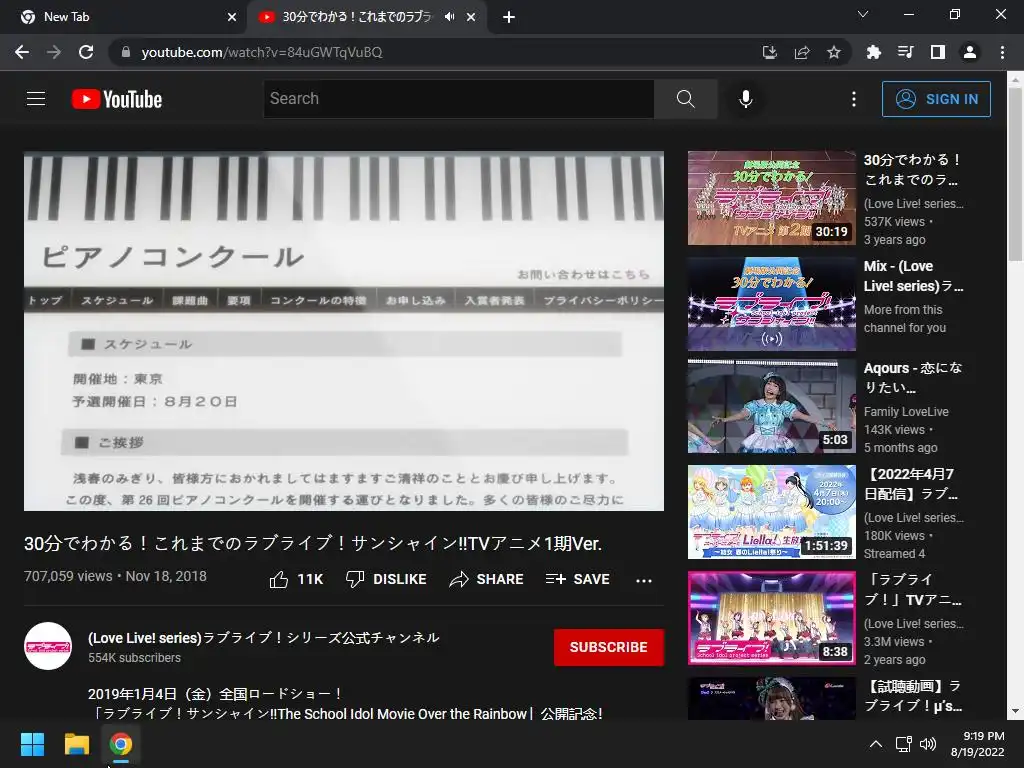Navigate back in Chrome
Image resolution: width=1024 pixels, height=768 pixels.
[x=22, y=52]
